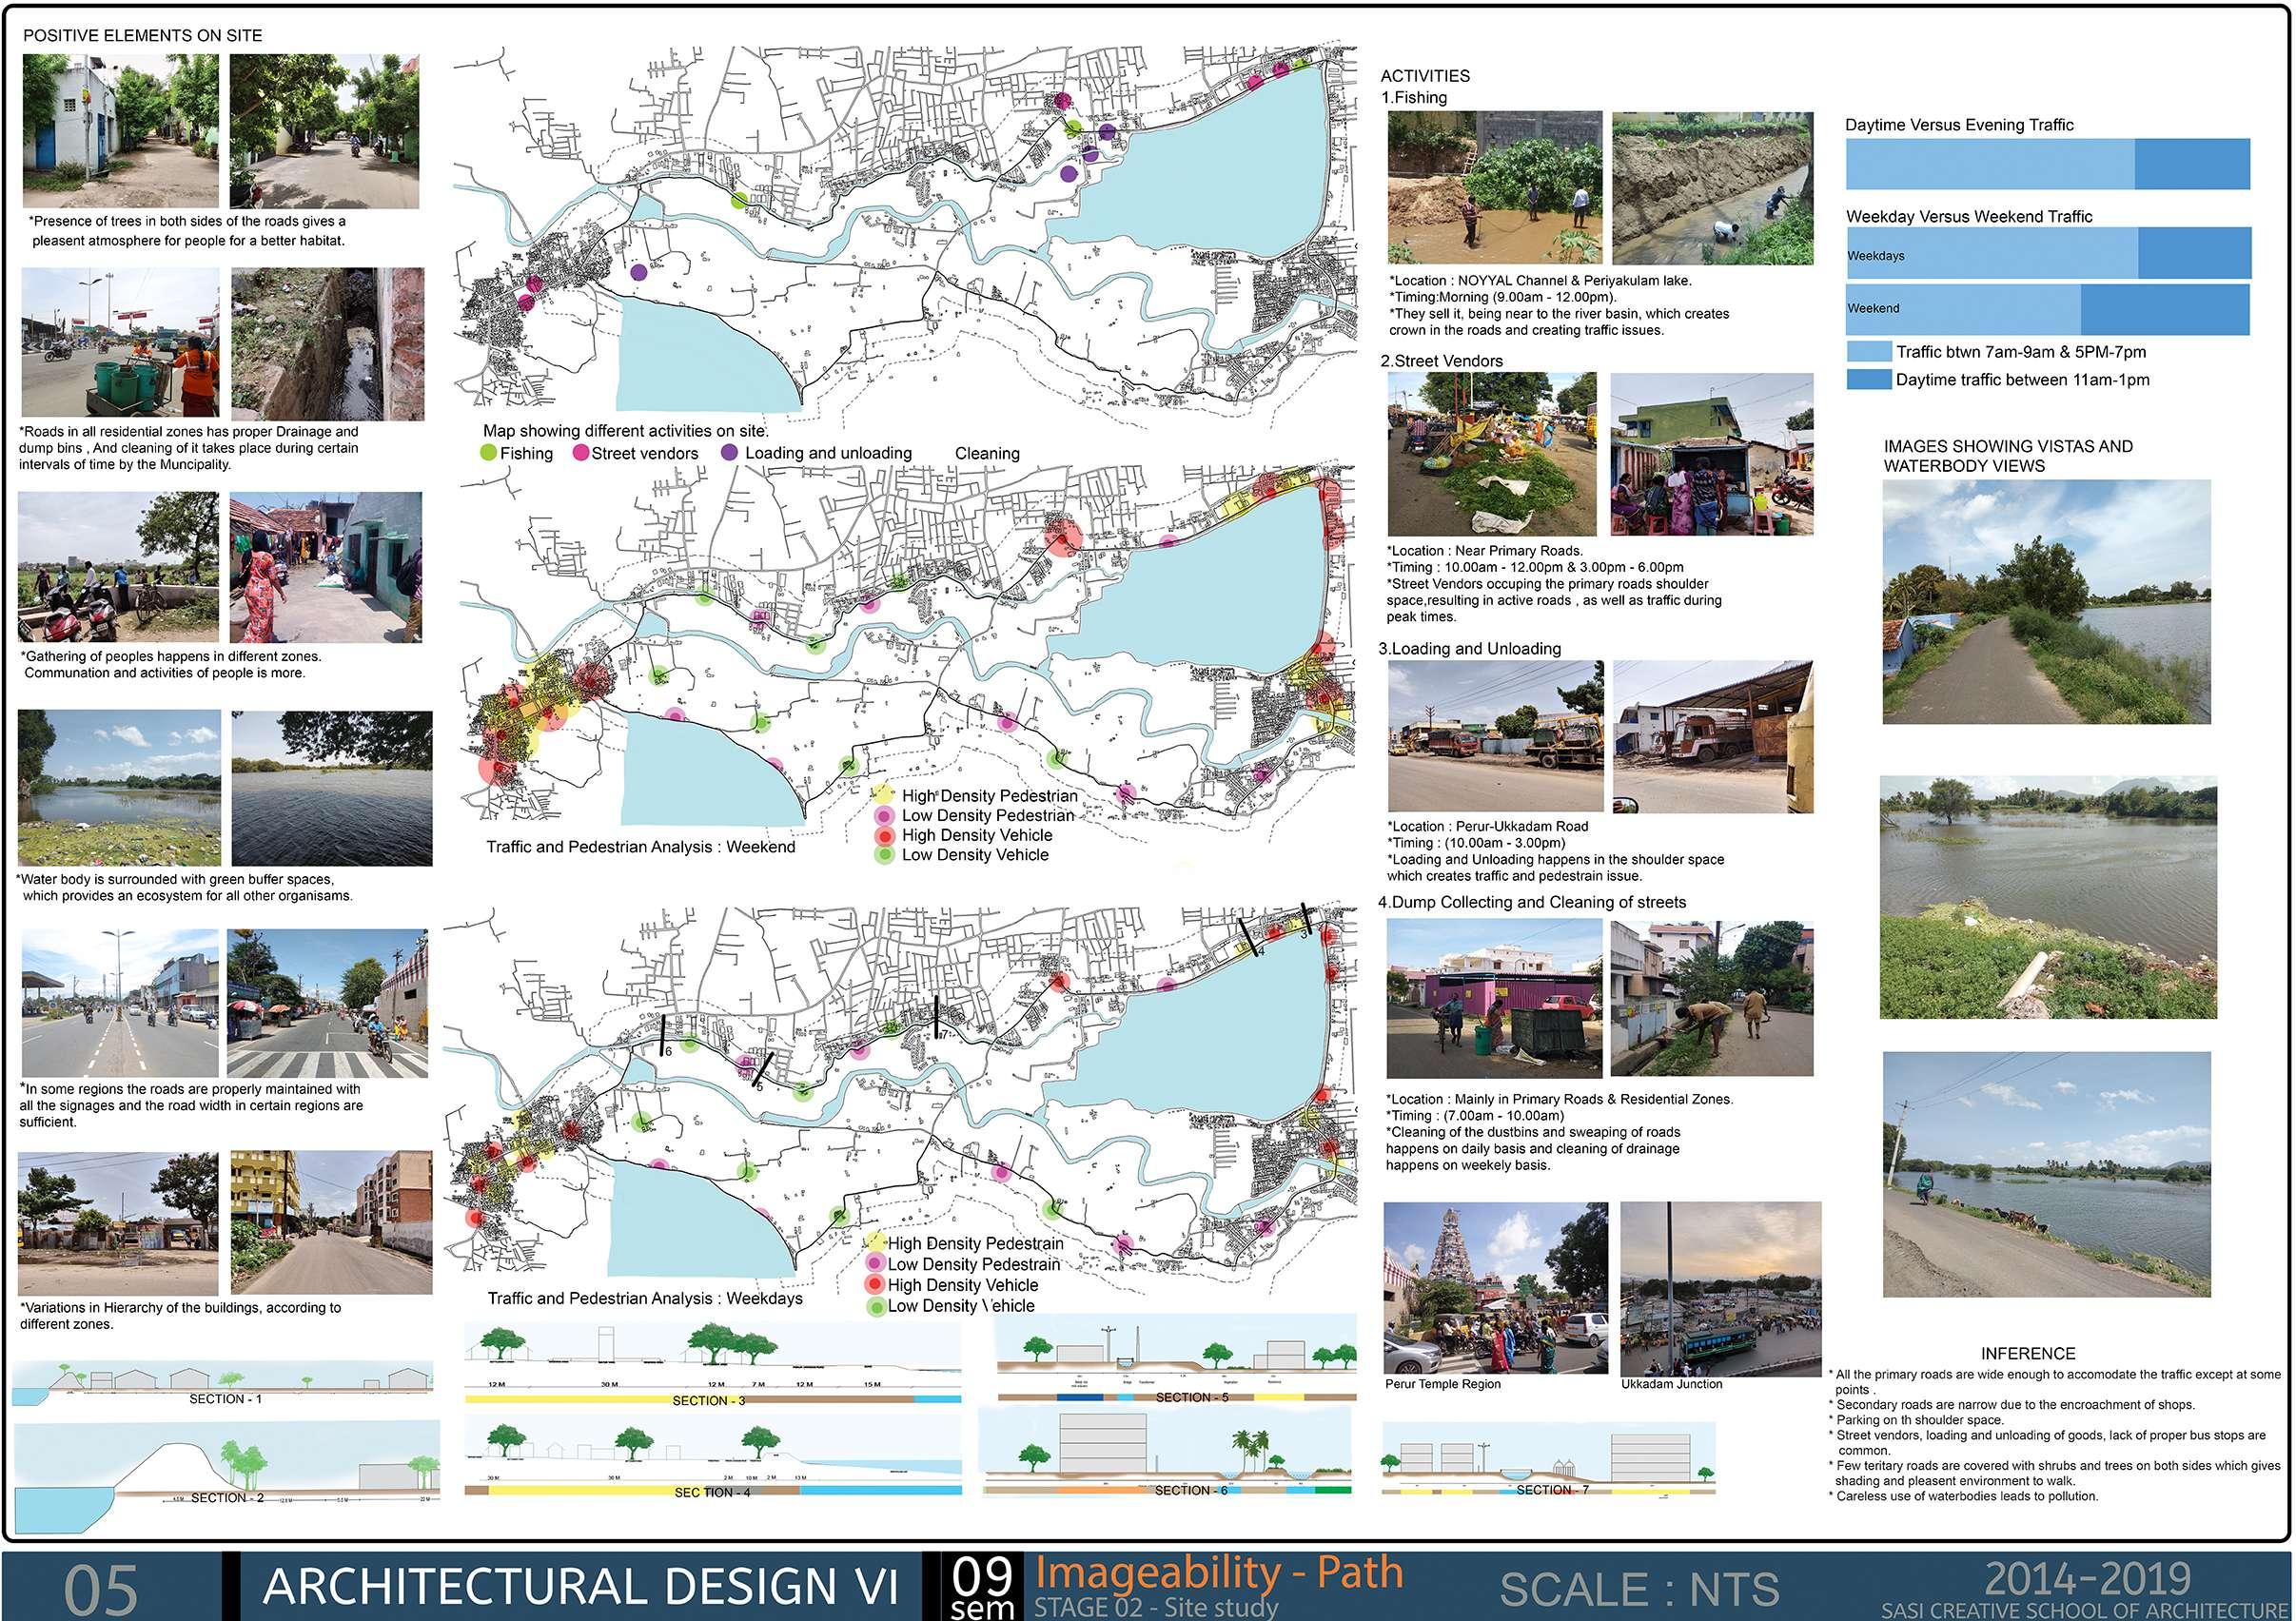Viewport: 2296px width, 1621px height.
Task: Click the Traffic and Pedestrian Analysis : Weekend caption
Action: pyautogui.click(x=640, y=847)
